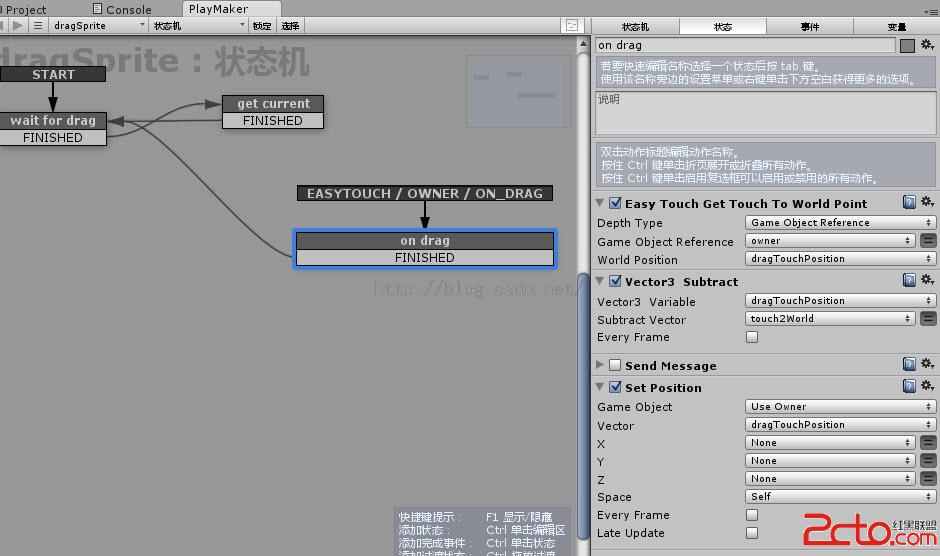Open the window options menu icon
Viewport: 940px width, 556px height.
(x=931, y=11)
